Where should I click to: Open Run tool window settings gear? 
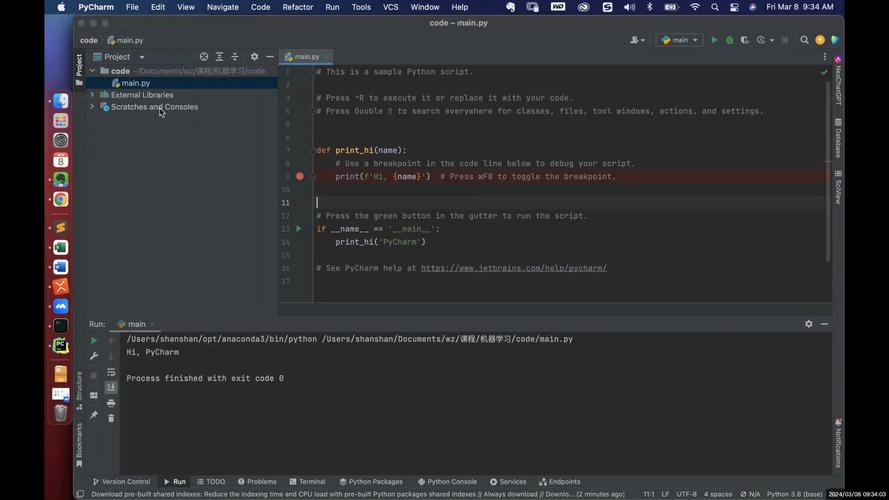808,324
